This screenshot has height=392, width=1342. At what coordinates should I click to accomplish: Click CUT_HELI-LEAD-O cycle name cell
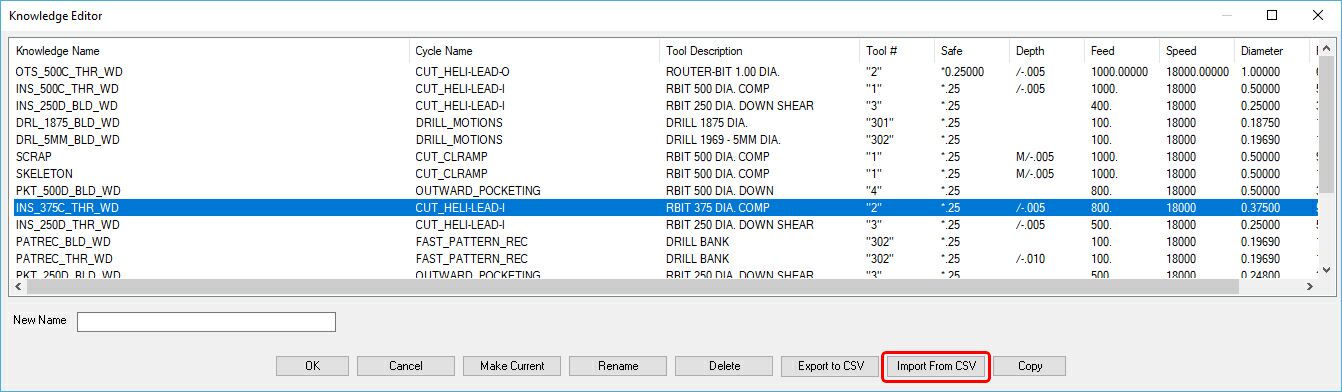click(x=461, y=72)
